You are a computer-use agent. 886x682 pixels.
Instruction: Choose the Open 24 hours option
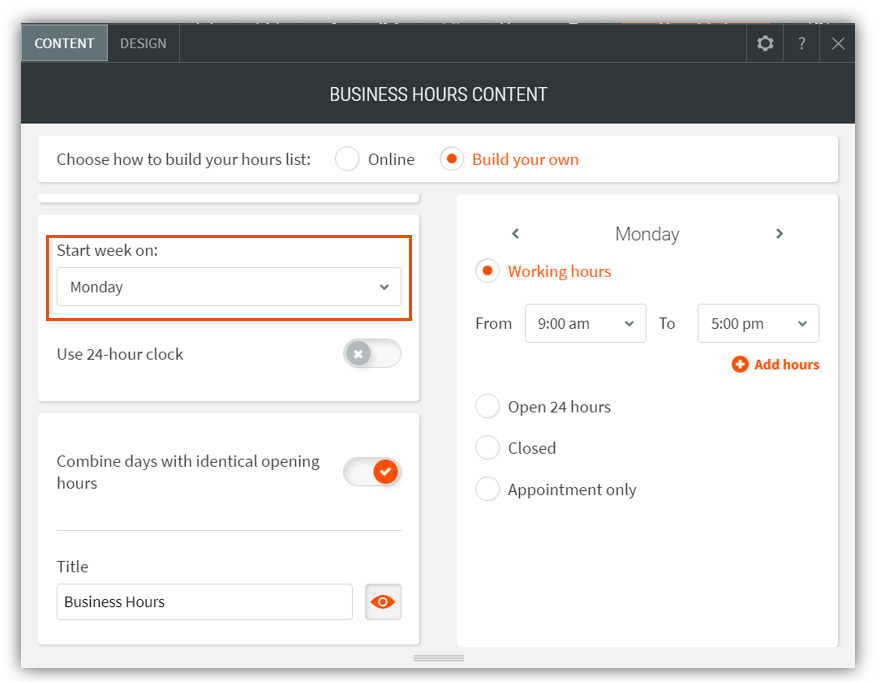488,407
